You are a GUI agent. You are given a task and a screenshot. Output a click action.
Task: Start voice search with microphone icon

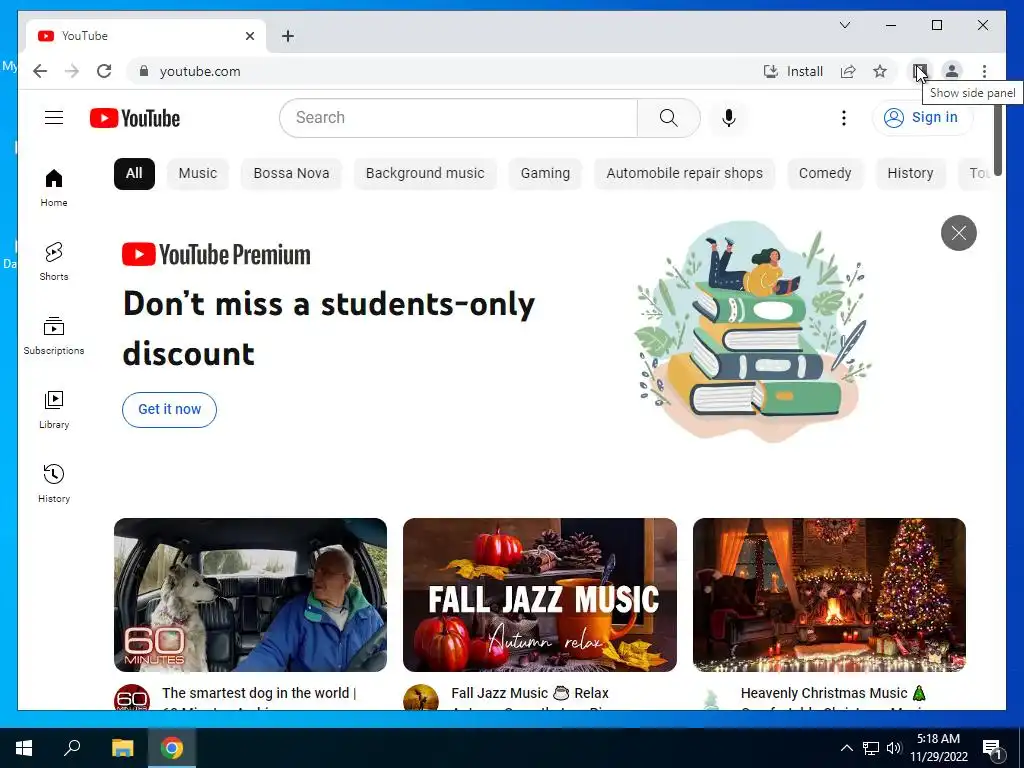[x=729, y=118]
